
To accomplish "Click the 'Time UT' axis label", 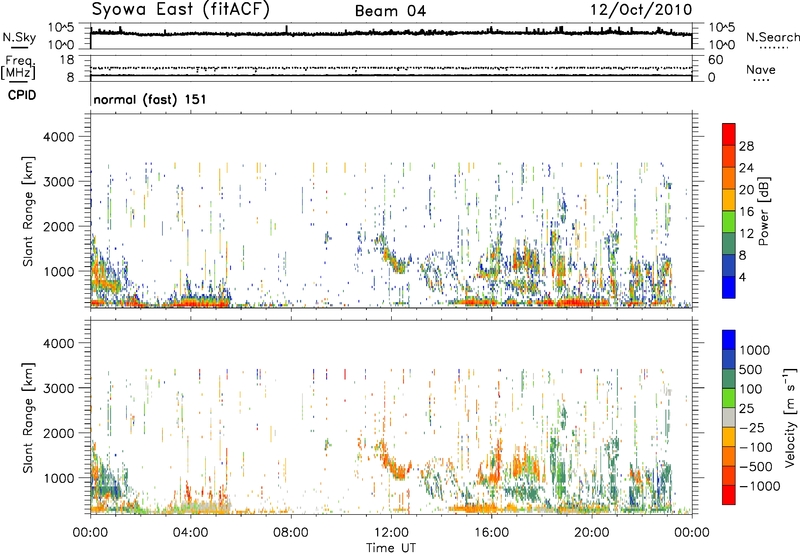I will pos(391,548).
